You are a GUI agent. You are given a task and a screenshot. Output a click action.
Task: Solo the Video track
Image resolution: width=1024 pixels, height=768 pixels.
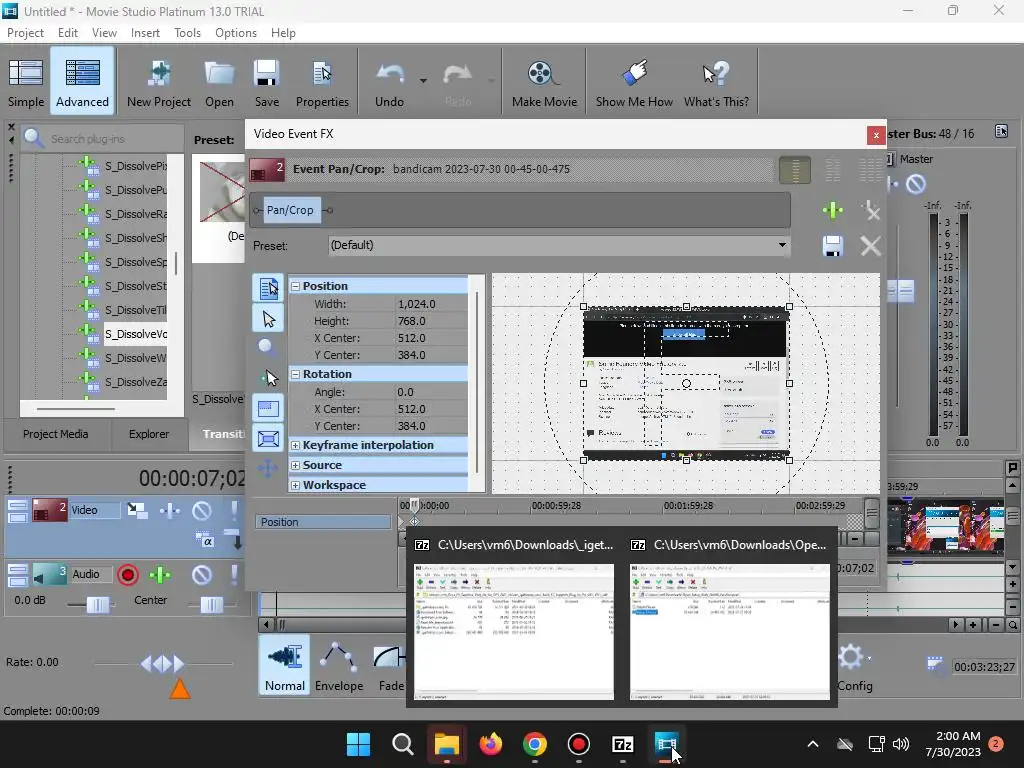pos(234,510)
